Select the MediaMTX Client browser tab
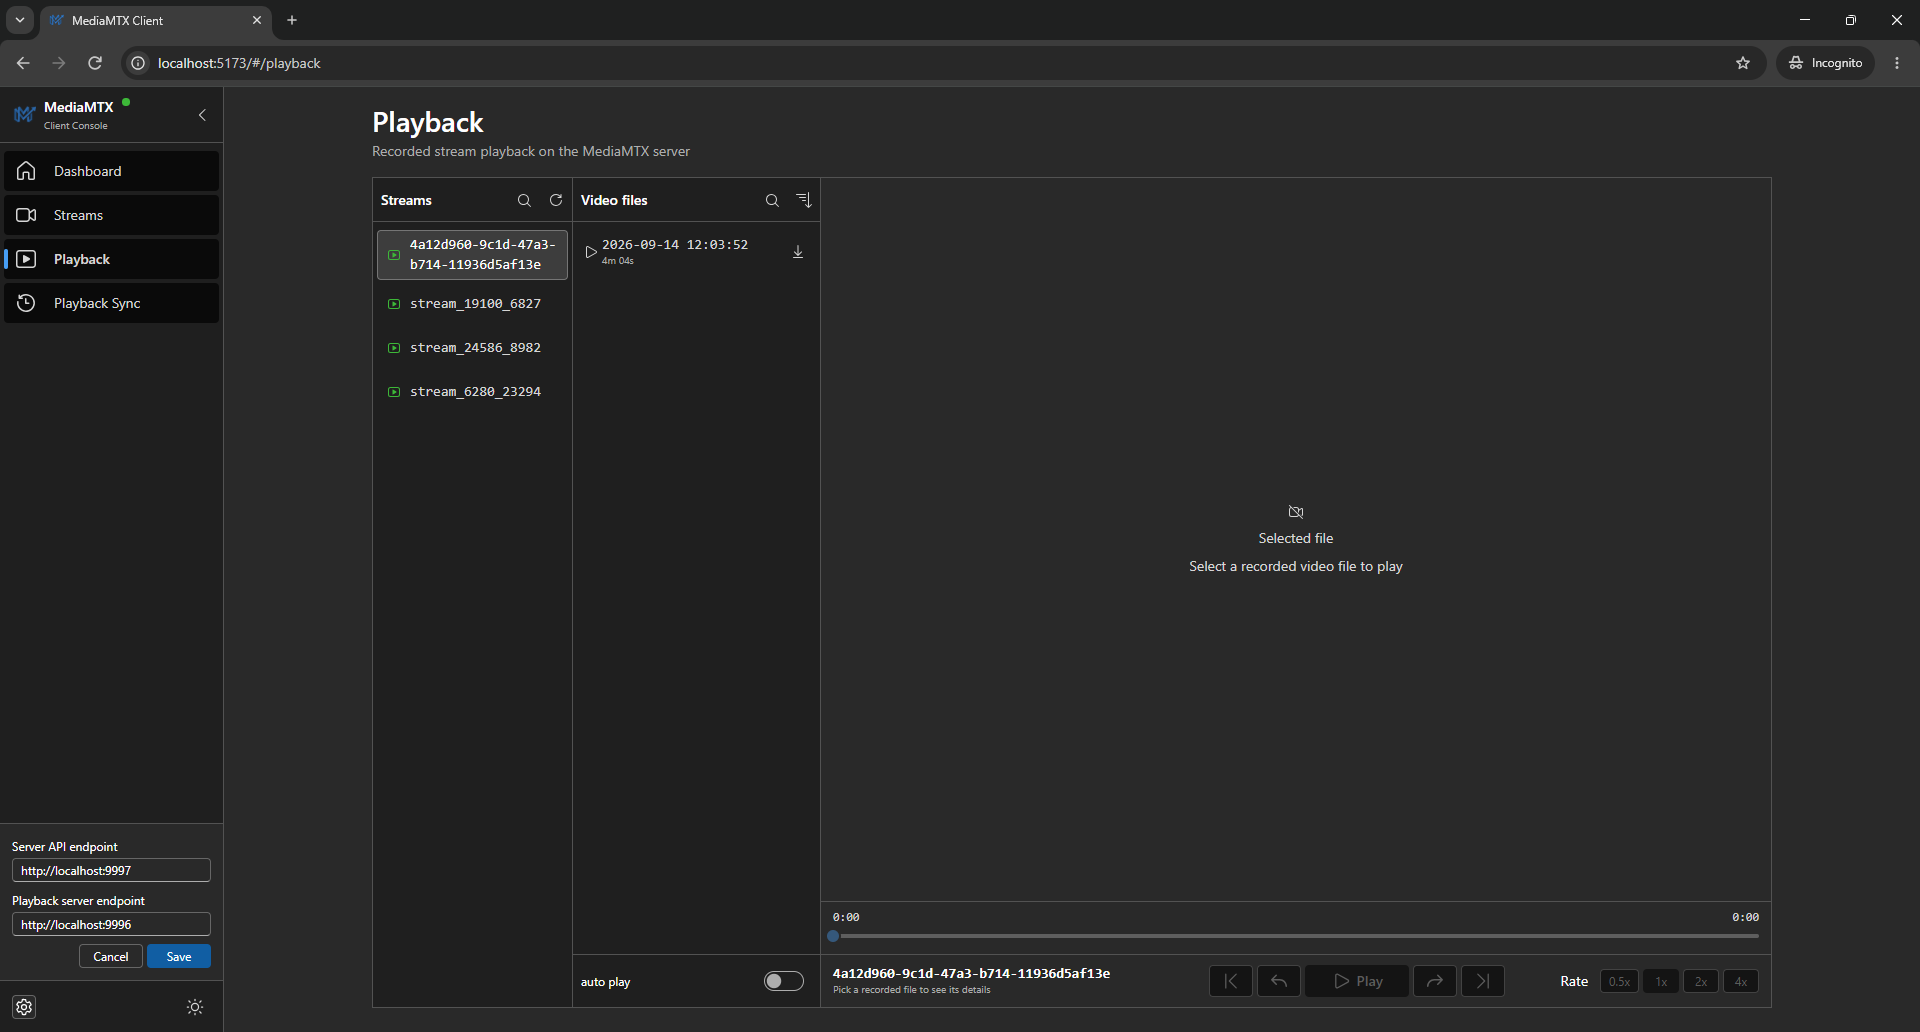This screenshot has width=1920, height=1032. [155, 20]
